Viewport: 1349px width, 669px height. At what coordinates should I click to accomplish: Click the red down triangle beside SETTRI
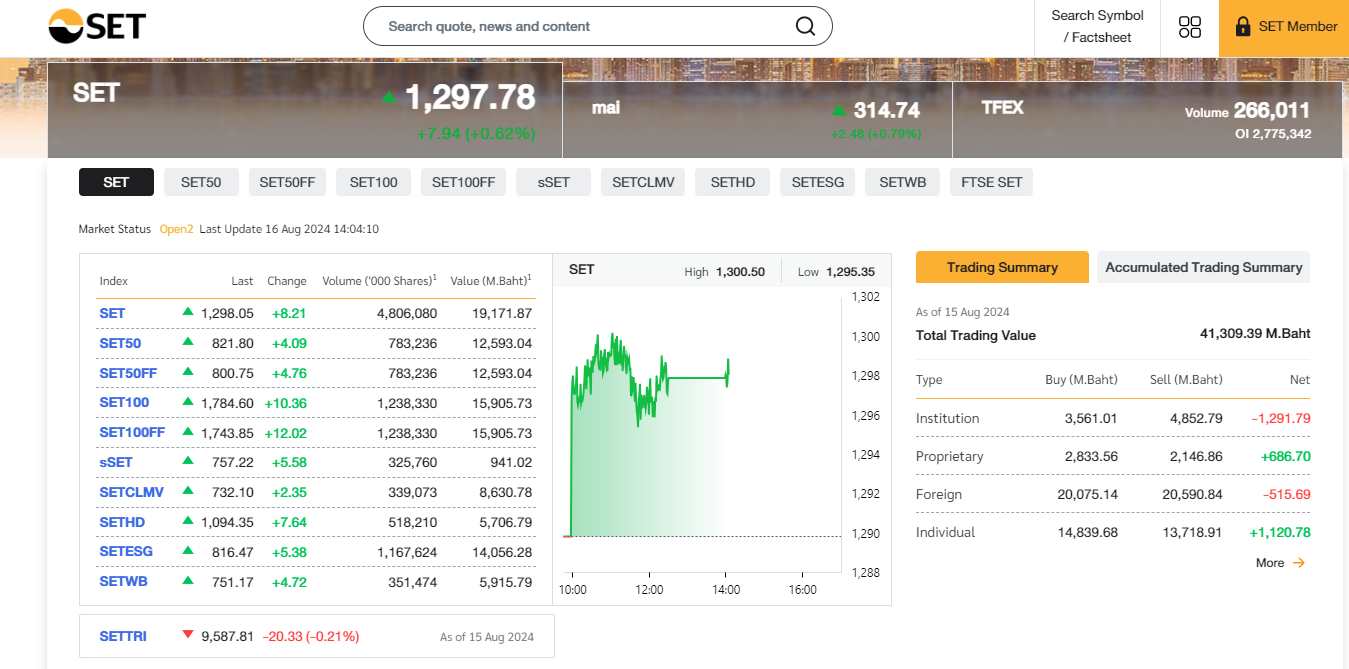(187, 635)
